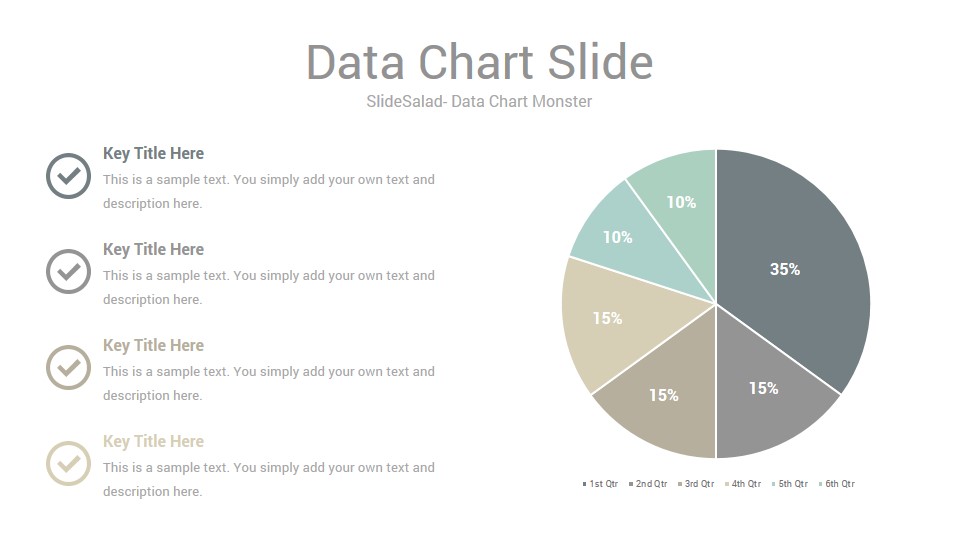This screenshot has width=960, height=540.
Task: Click the 4th Qtr legend entry
Action: tap(743, 484)
